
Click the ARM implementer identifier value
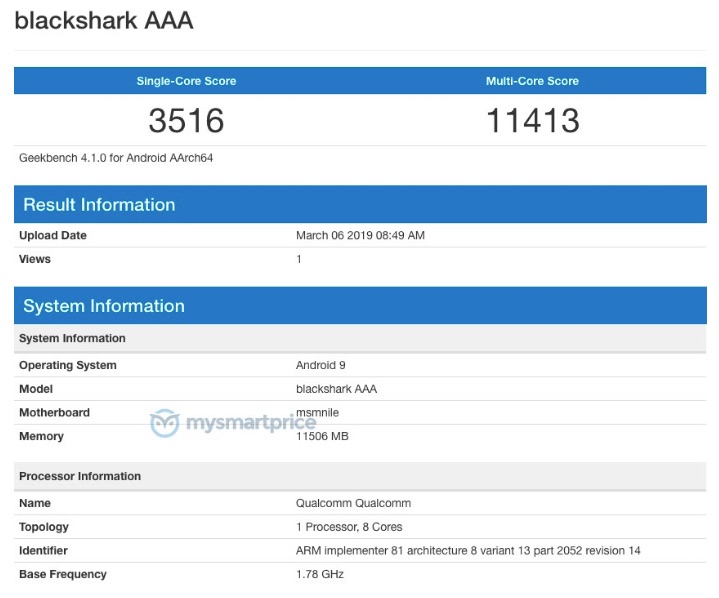click(468, 550)
